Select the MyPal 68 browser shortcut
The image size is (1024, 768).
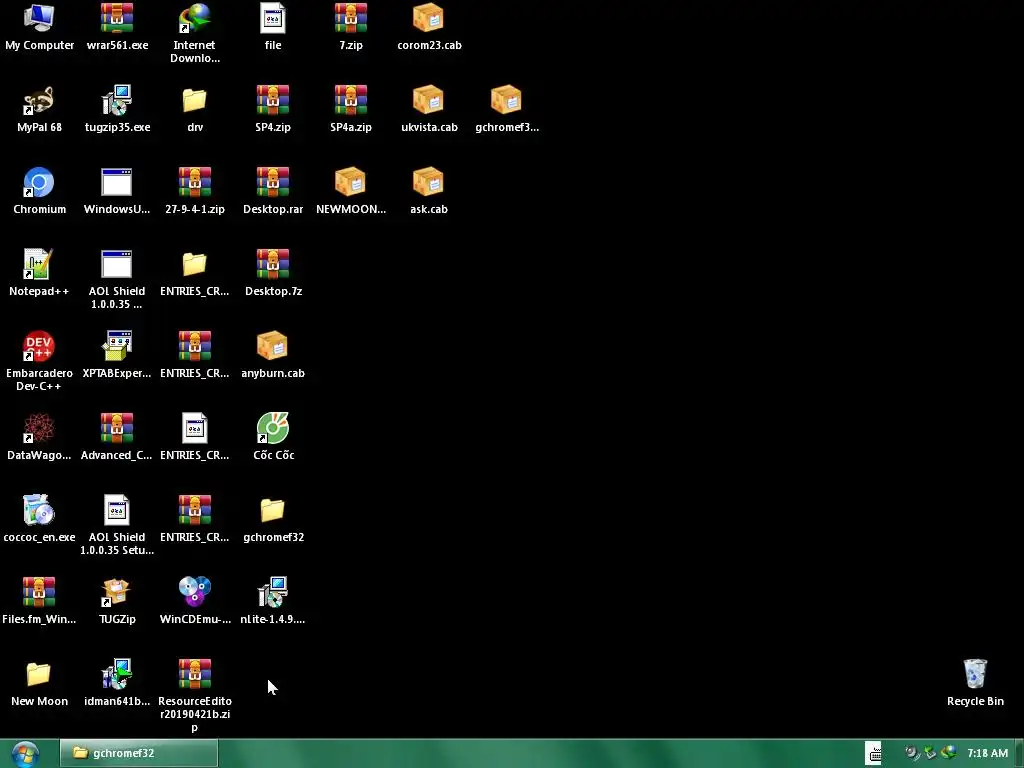[39, 101]
